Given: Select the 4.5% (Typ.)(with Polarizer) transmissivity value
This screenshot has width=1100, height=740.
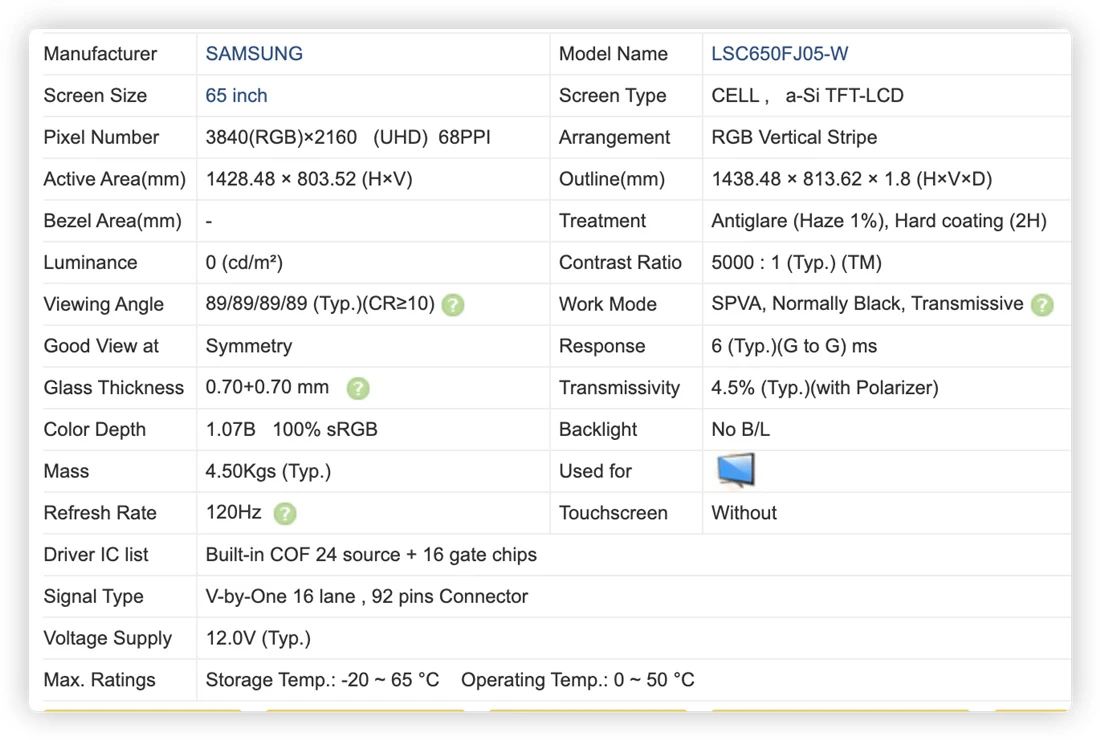Looking at the screenshot, I should click(825, 387).
